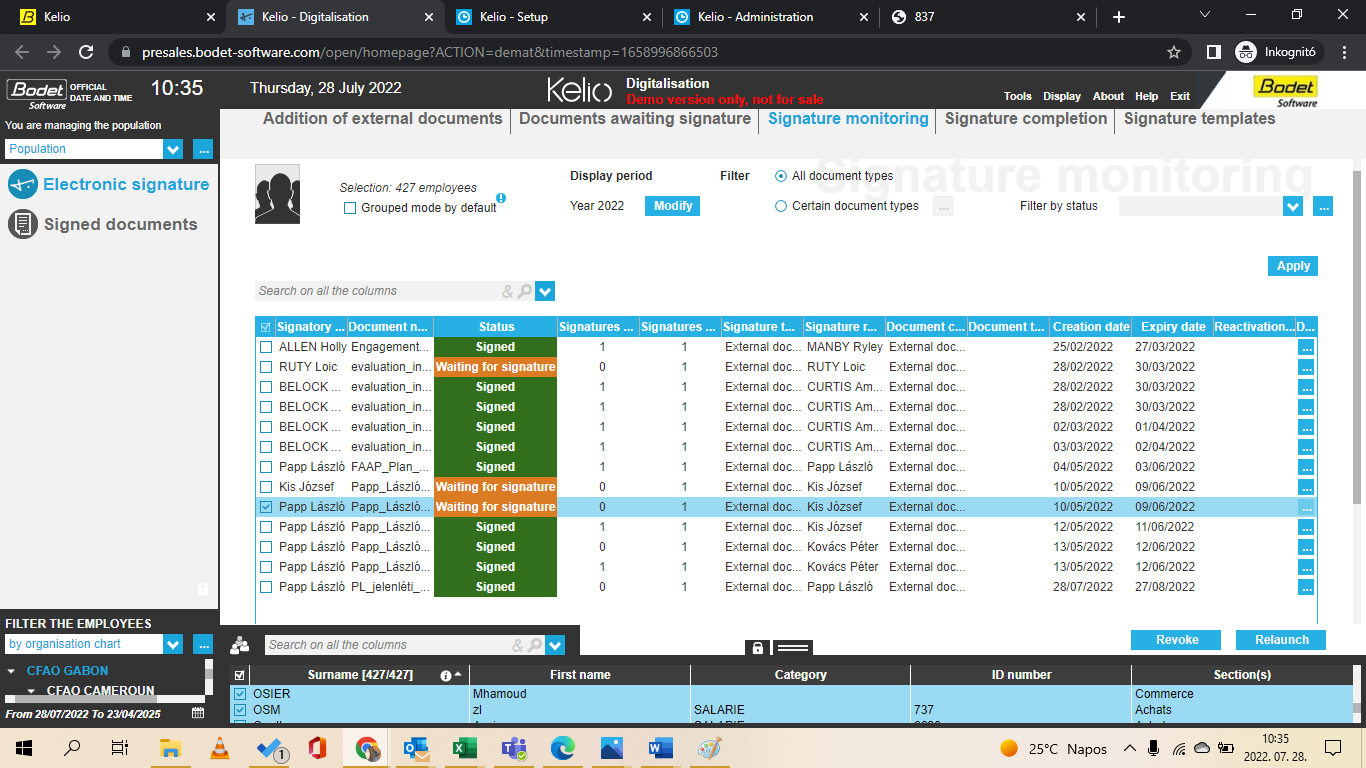Expand the Population dropdown
Screen dimensions: 1366x768
174,149
